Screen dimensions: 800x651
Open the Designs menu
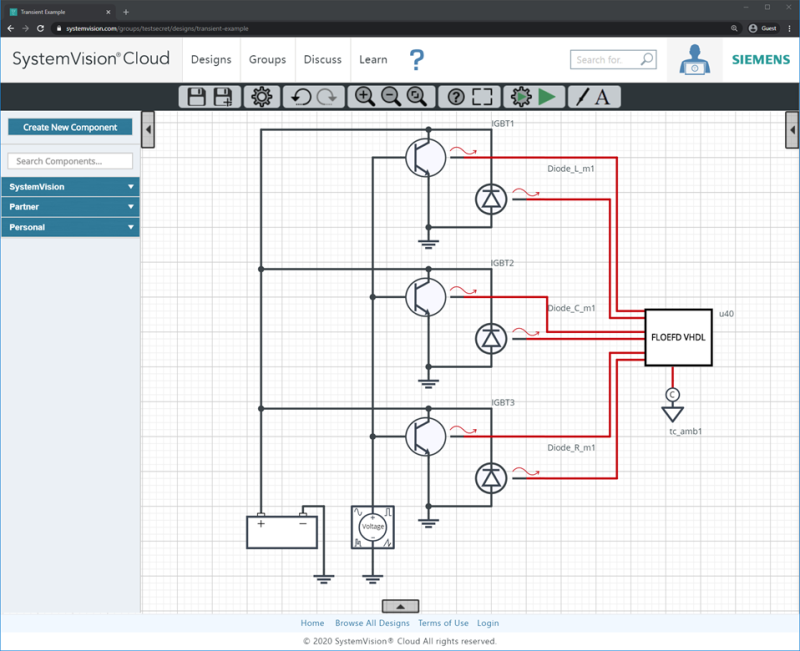(x=211, y=60)
